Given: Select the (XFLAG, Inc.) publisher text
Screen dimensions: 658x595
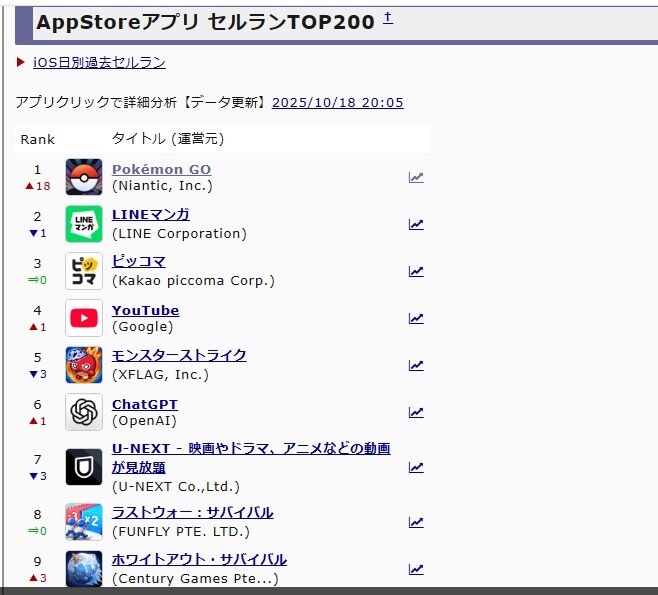Looking at the screenshot, I should coord(160,374).
